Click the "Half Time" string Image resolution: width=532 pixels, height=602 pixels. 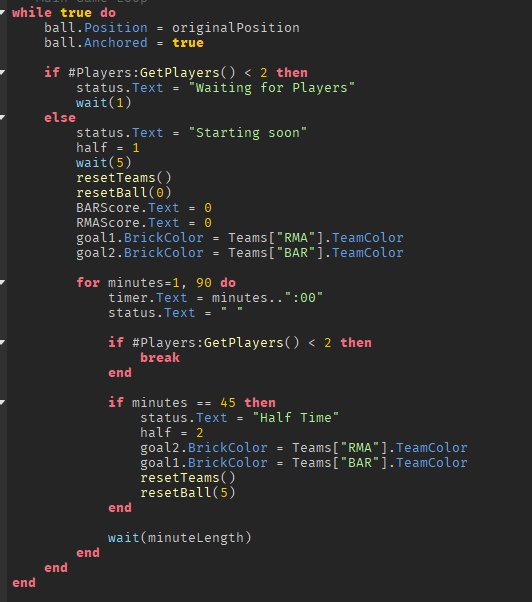pos(296,418)
